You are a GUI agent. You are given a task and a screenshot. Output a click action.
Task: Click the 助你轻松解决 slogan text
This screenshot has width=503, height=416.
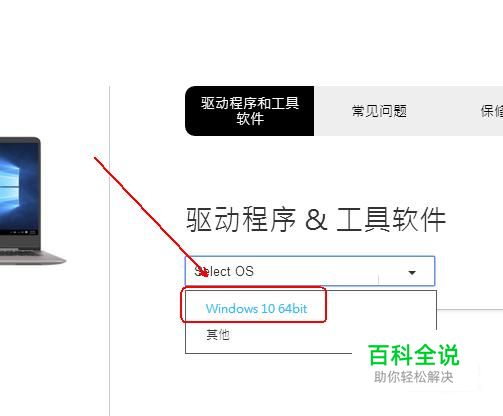pos(414,377)
